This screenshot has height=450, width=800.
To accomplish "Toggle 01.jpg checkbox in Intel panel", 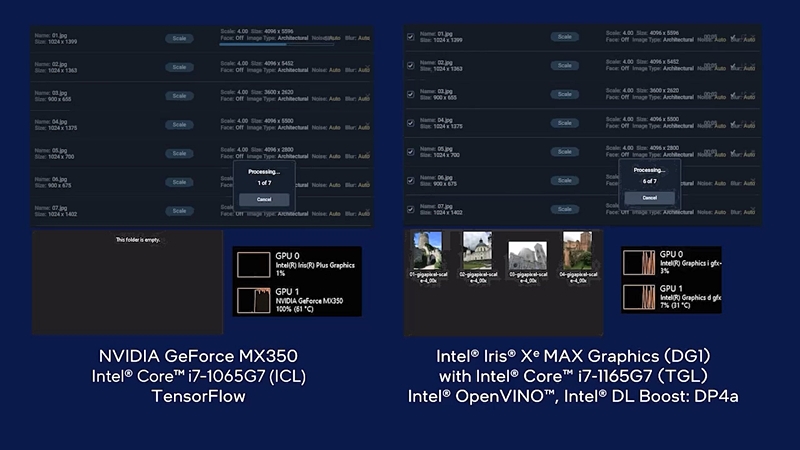I will tap(410, 37).
